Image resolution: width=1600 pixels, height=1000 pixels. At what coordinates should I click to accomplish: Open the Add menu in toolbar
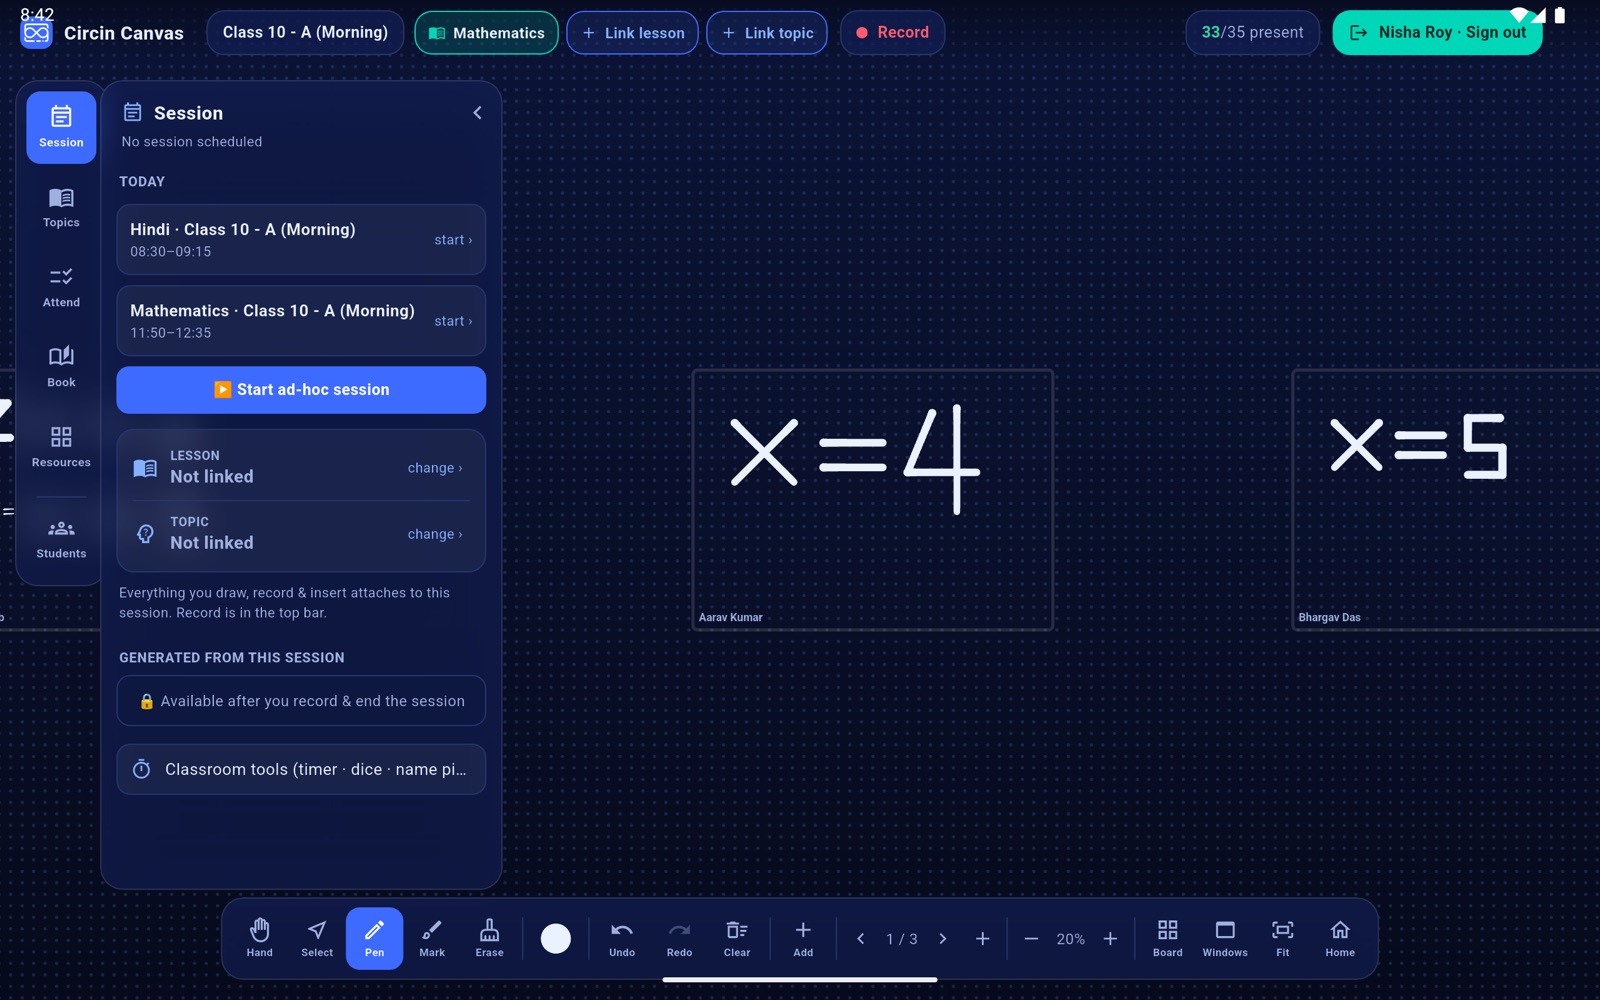(x=803, y=938)
